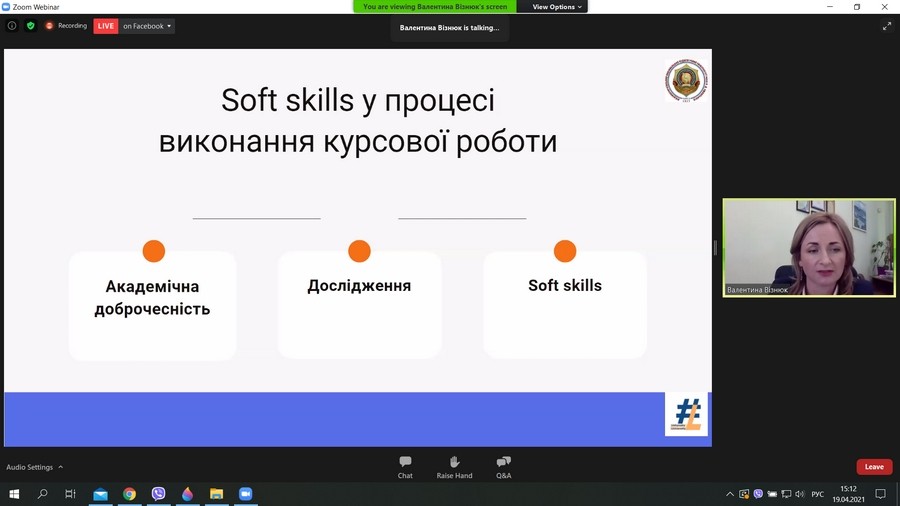Show hidden system tray icons

730,494
